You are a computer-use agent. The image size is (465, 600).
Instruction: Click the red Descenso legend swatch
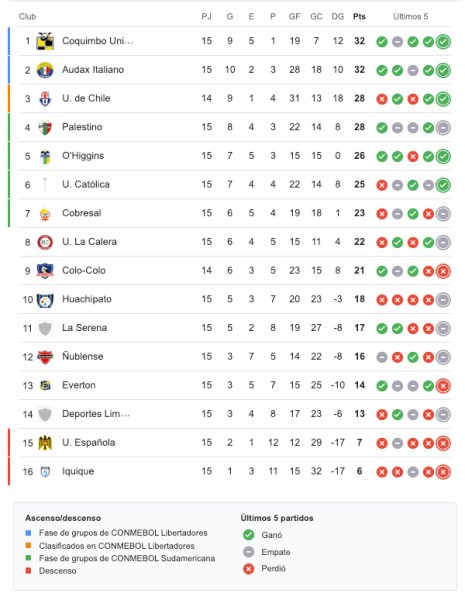click(28, 571)
